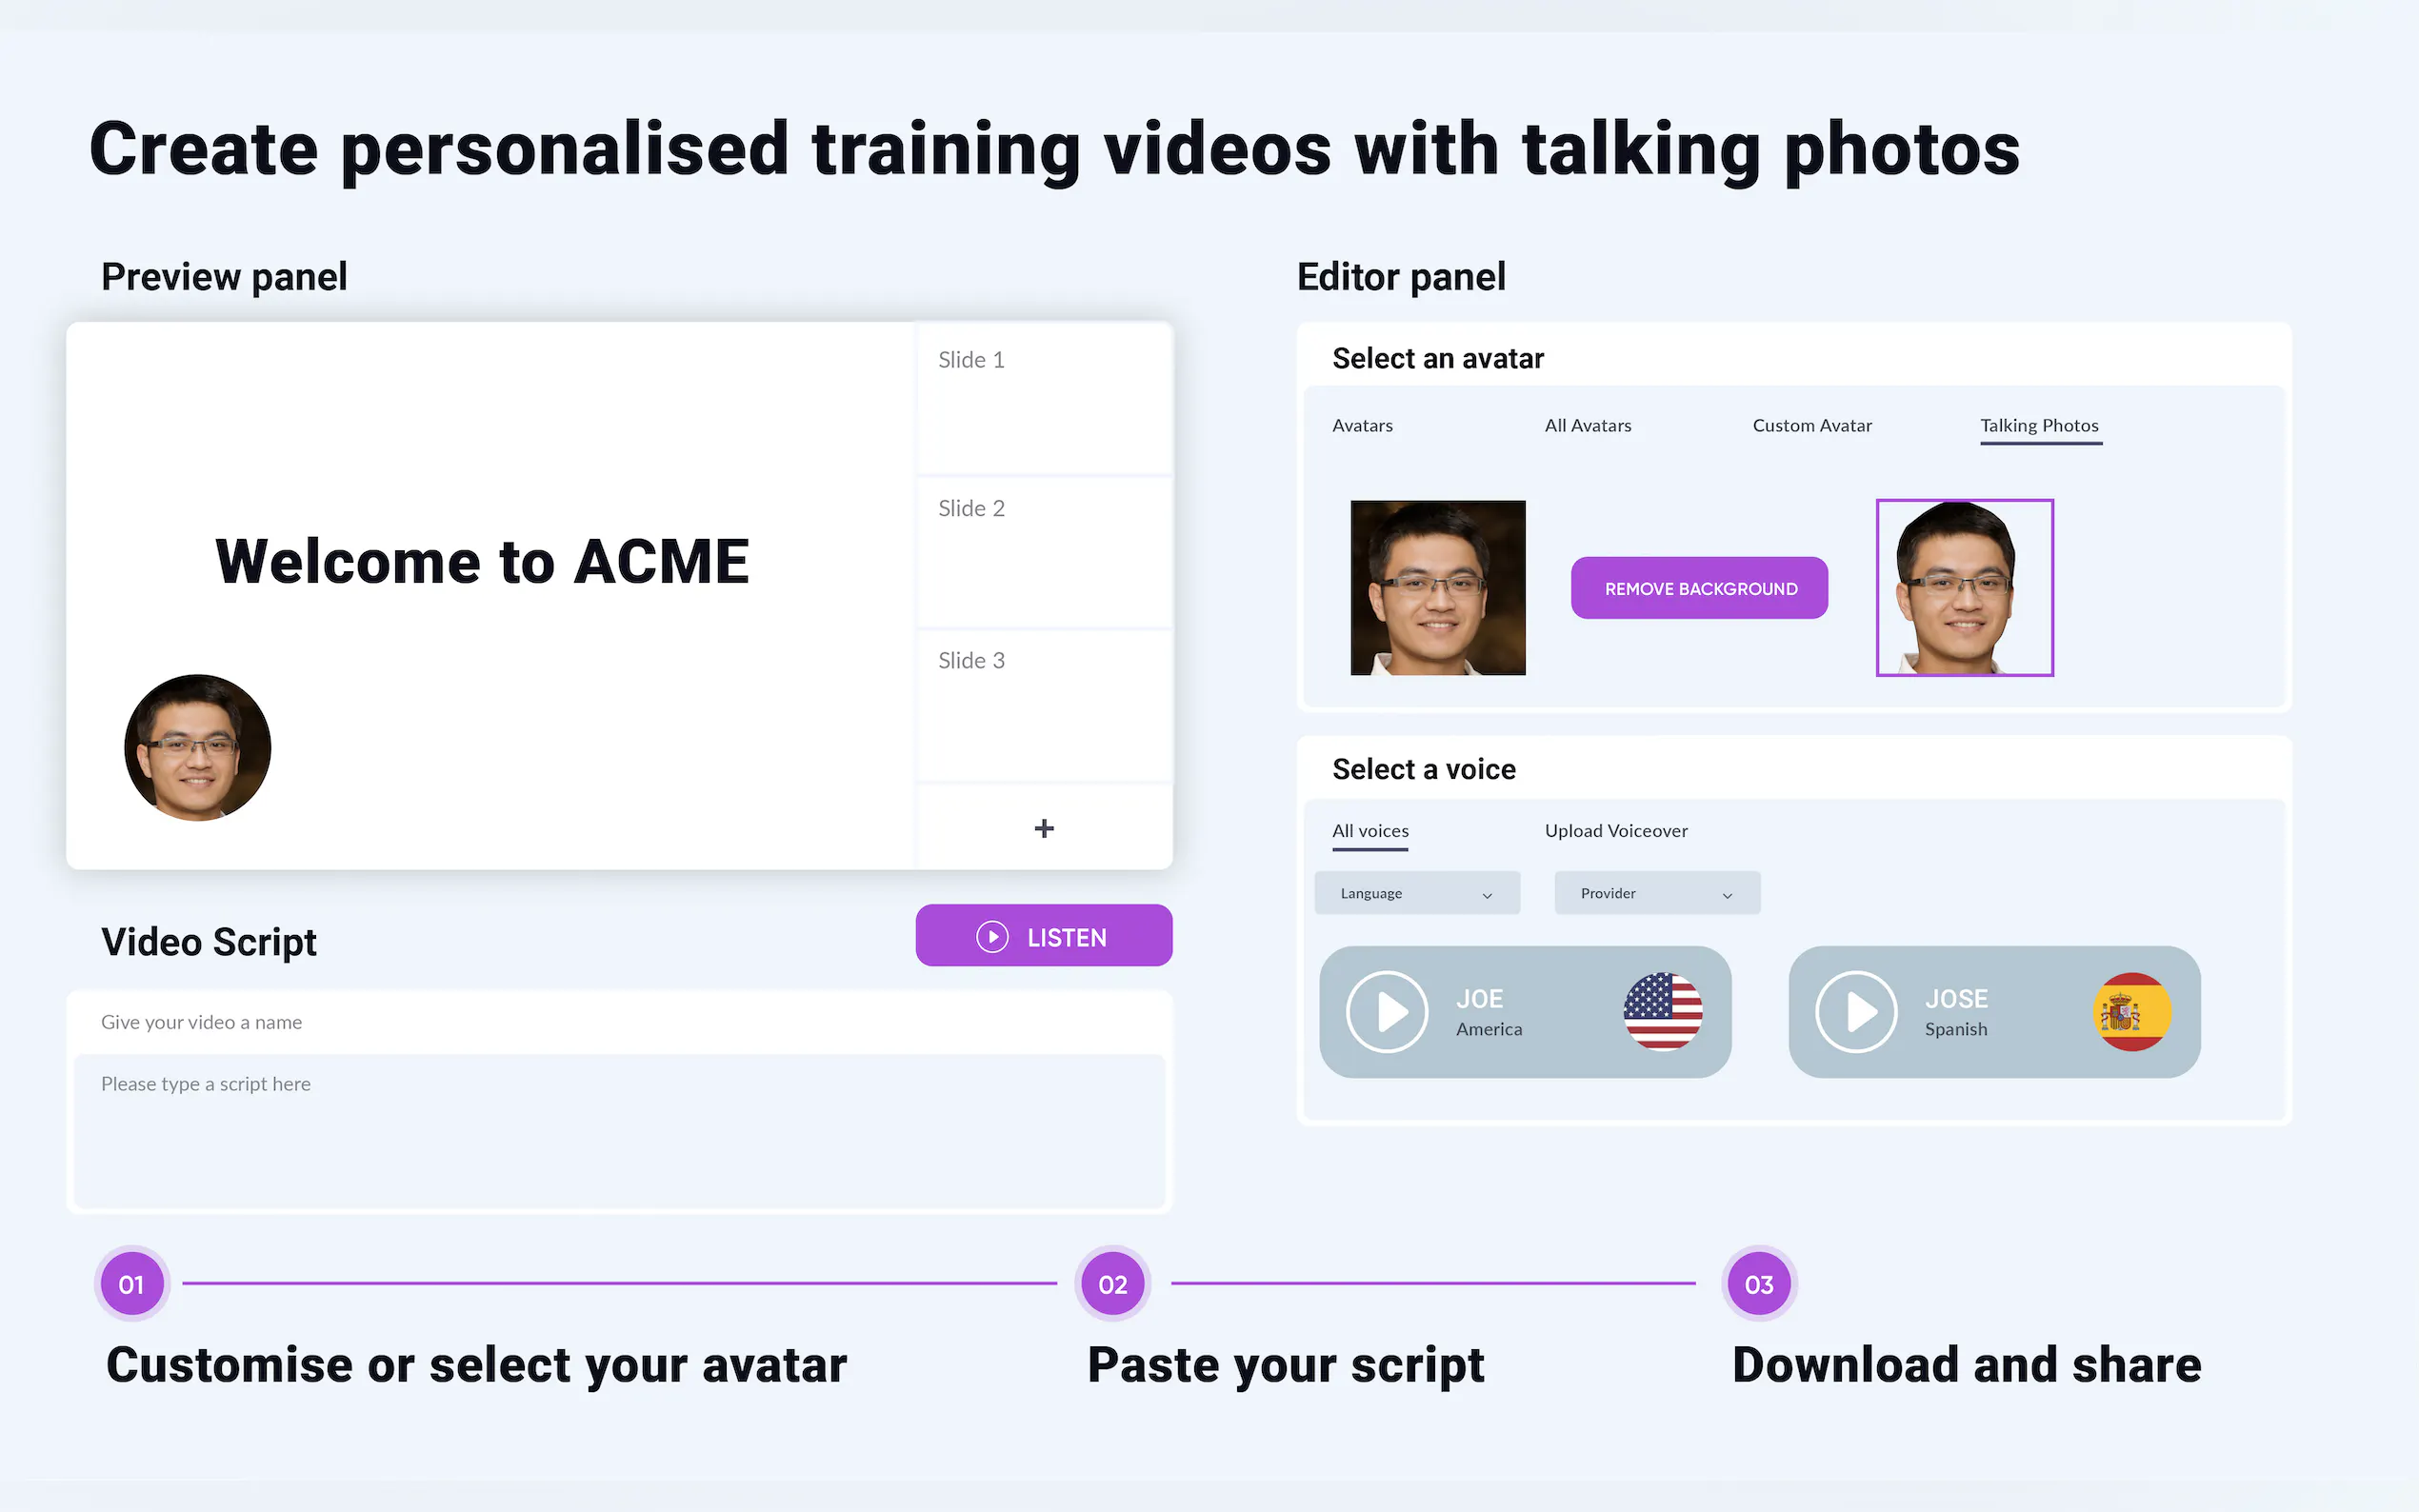2419x1512 pixels.
Task: Click the circular avatar in preview slide
Action: pos(197,747)
